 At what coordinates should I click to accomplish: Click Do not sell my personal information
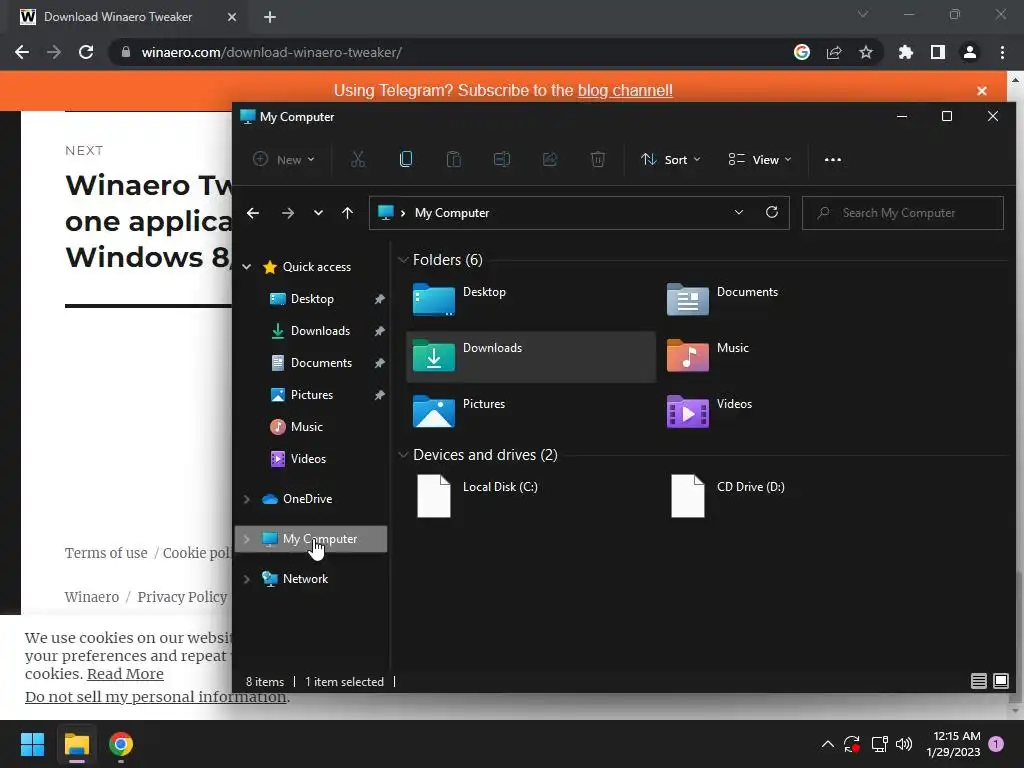156,697
